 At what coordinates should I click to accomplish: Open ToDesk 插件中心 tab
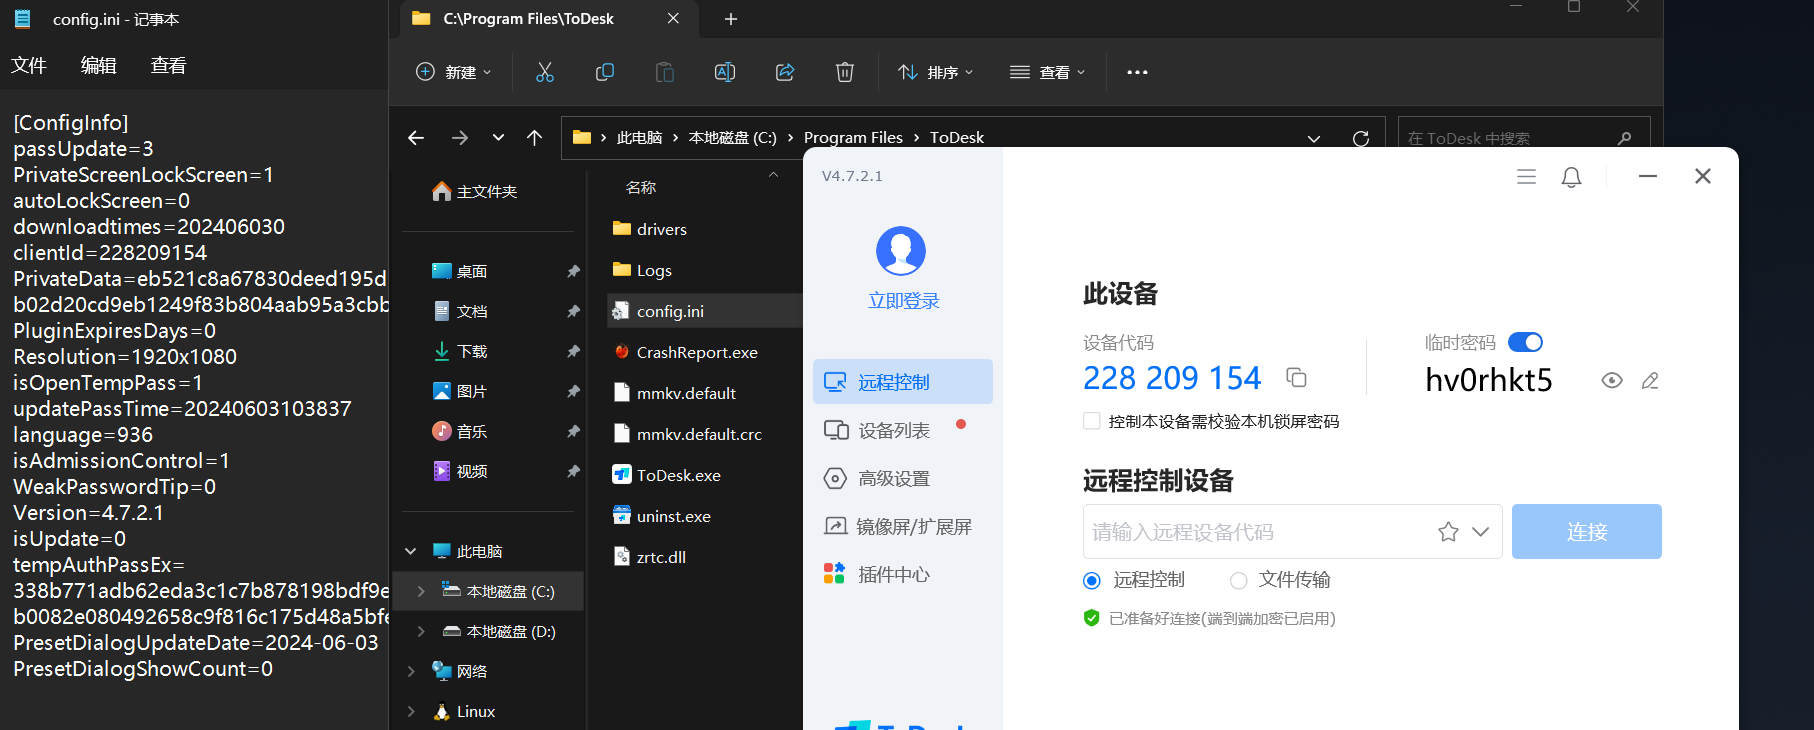903,574
